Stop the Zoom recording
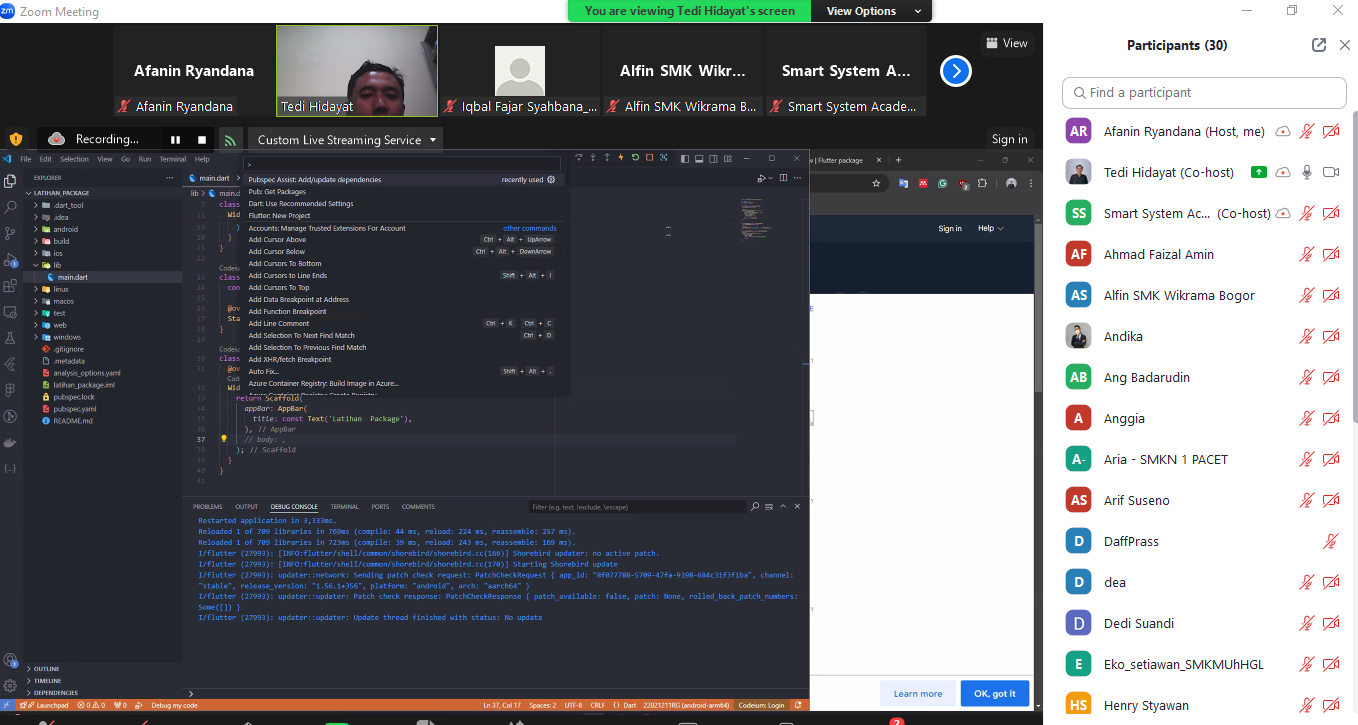 point(202,140)
